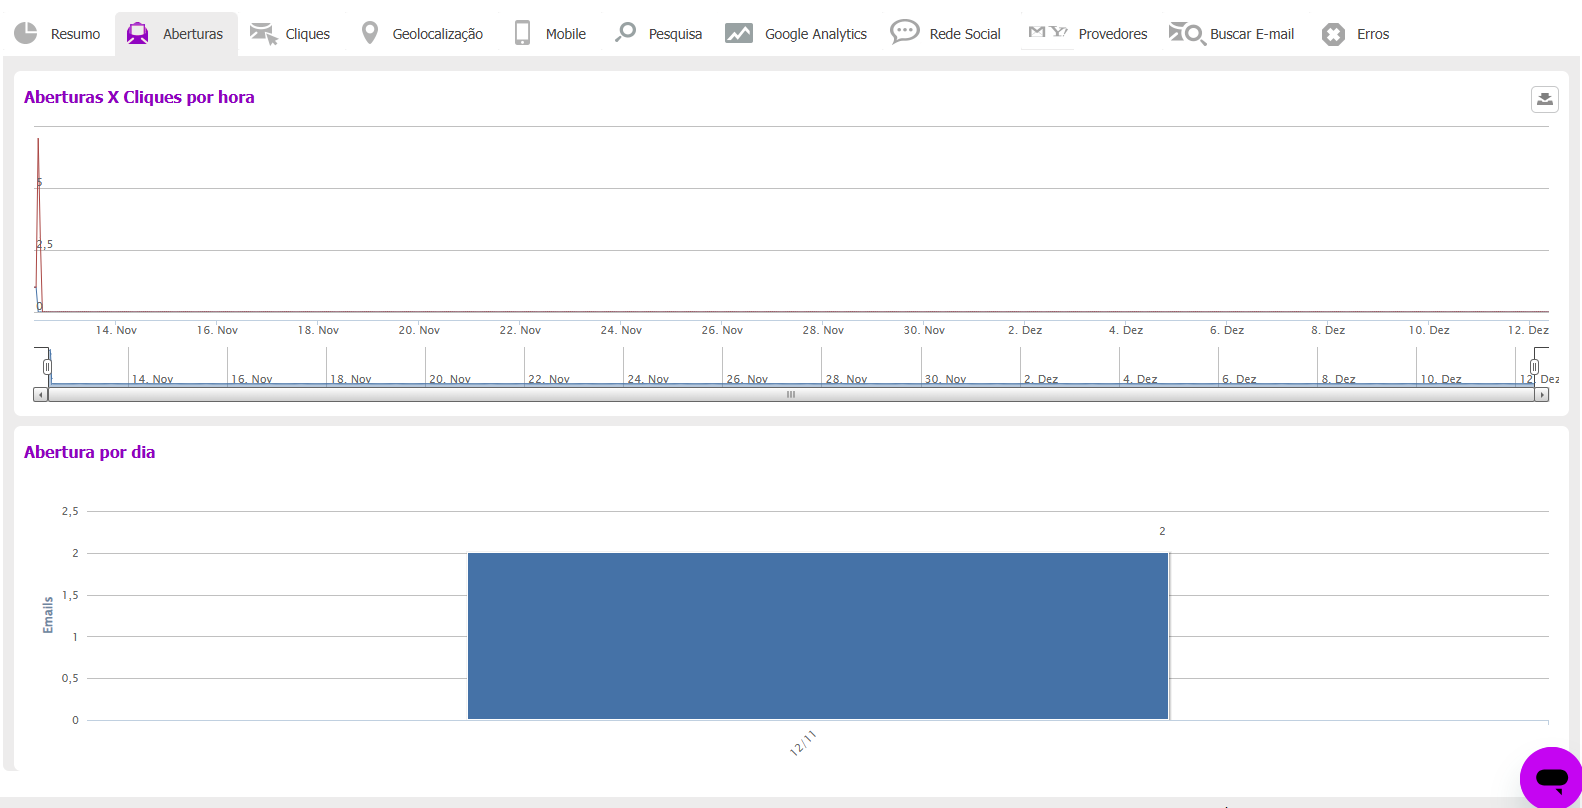
Task: Click the 'Abertura por dia' heading
Action: pos(90,452)
